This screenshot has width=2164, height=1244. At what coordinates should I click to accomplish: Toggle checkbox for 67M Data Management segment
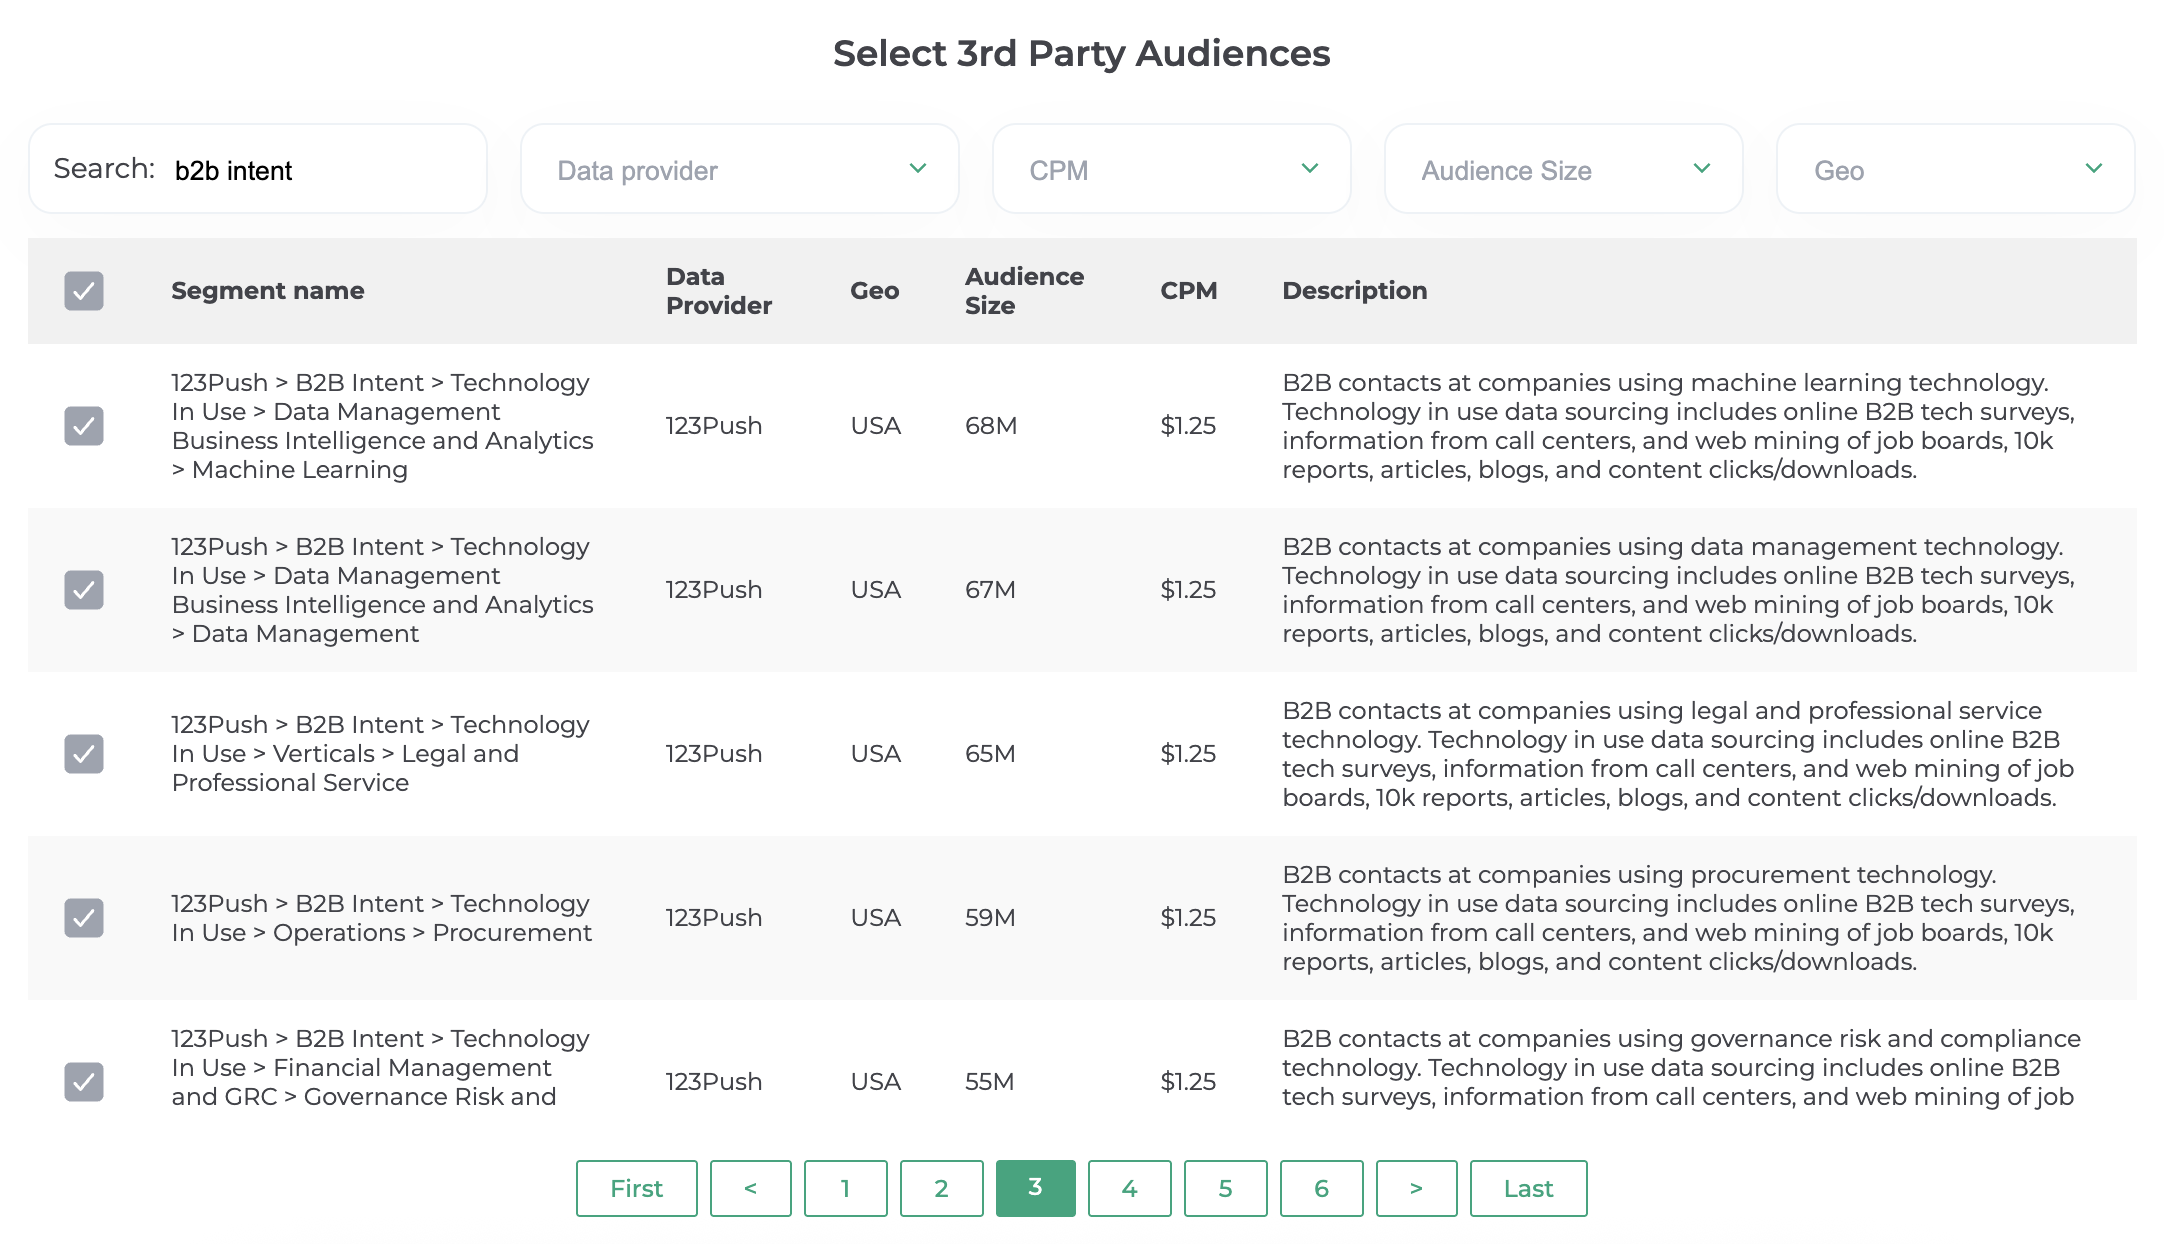coord(84,590)
